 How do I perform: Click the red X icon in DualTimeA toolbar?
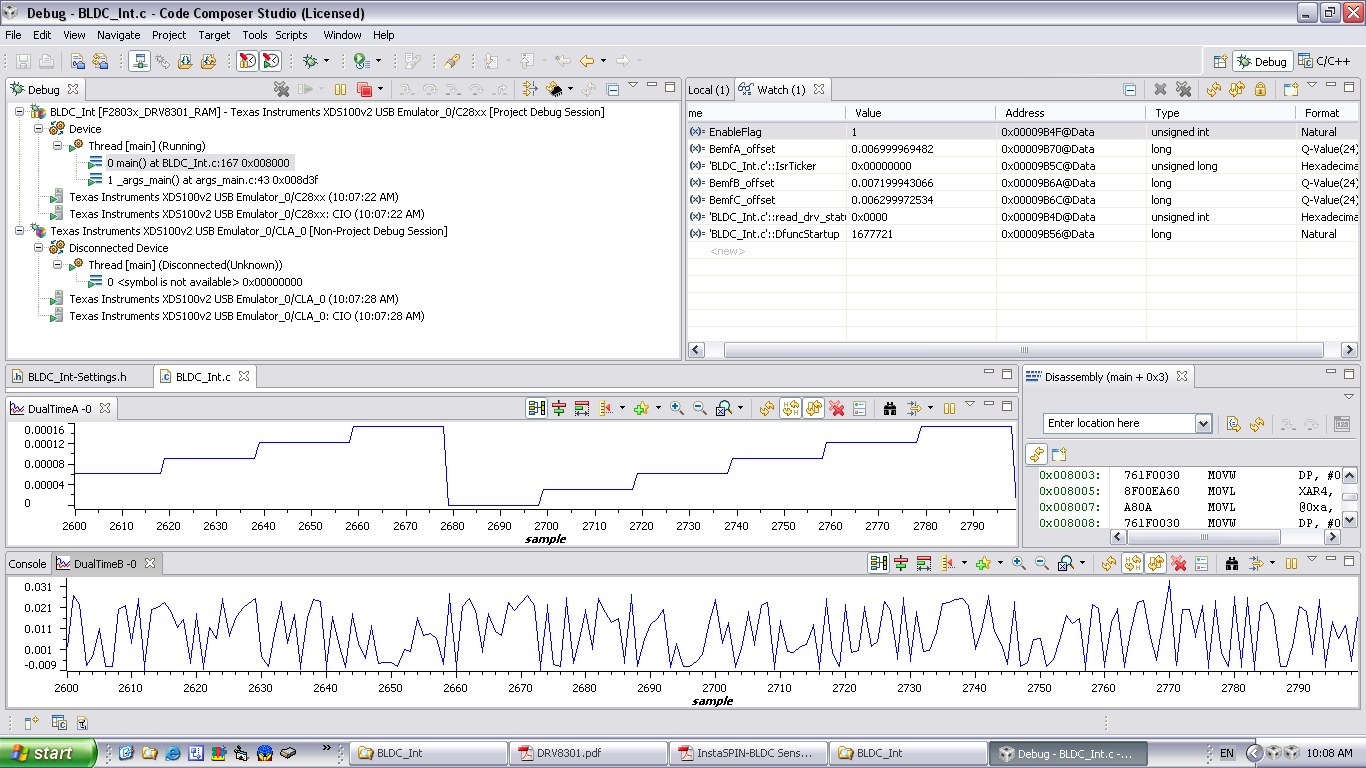point(837,408)
